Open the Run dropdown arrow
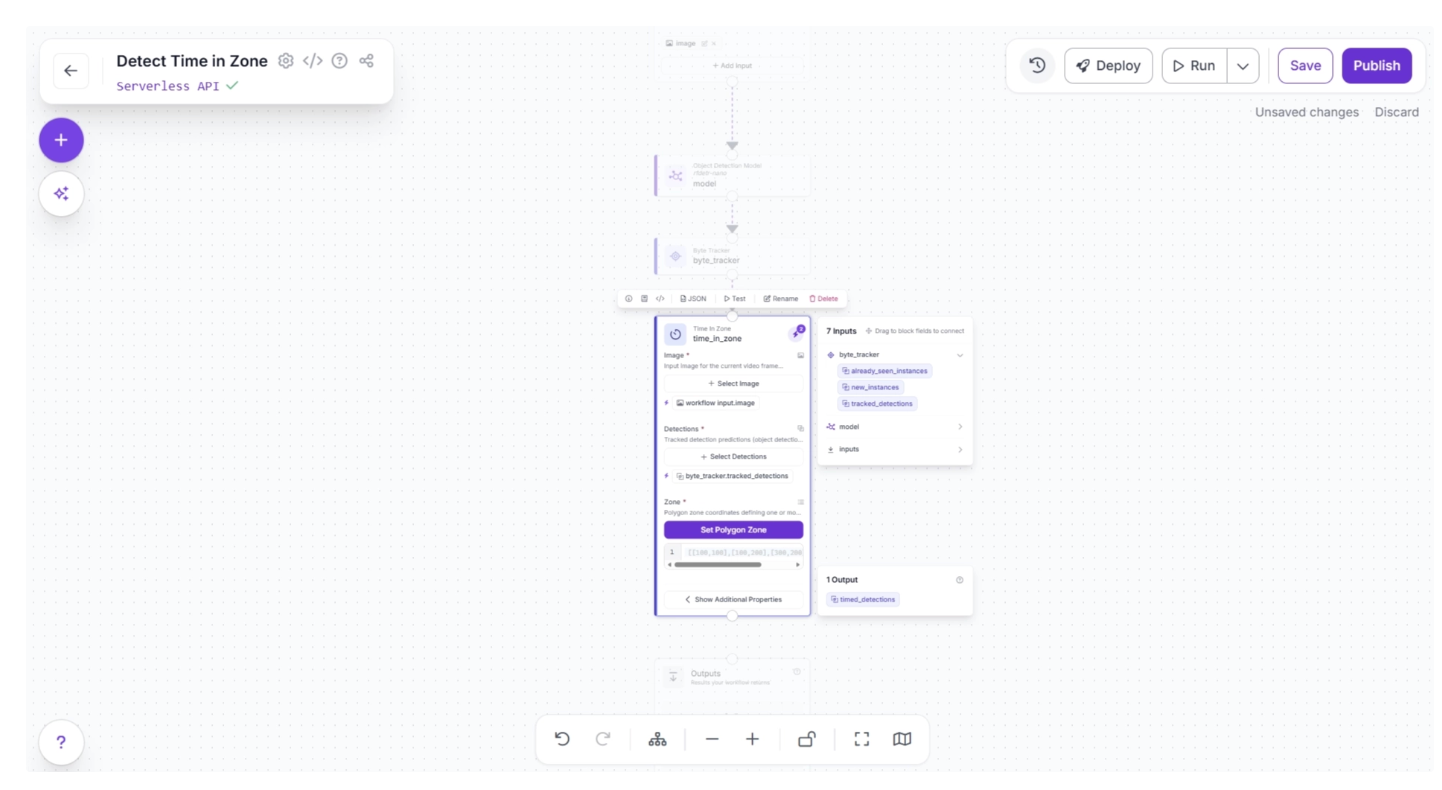Screen dimensions: 1442x790 click(x=1242, y=66)
